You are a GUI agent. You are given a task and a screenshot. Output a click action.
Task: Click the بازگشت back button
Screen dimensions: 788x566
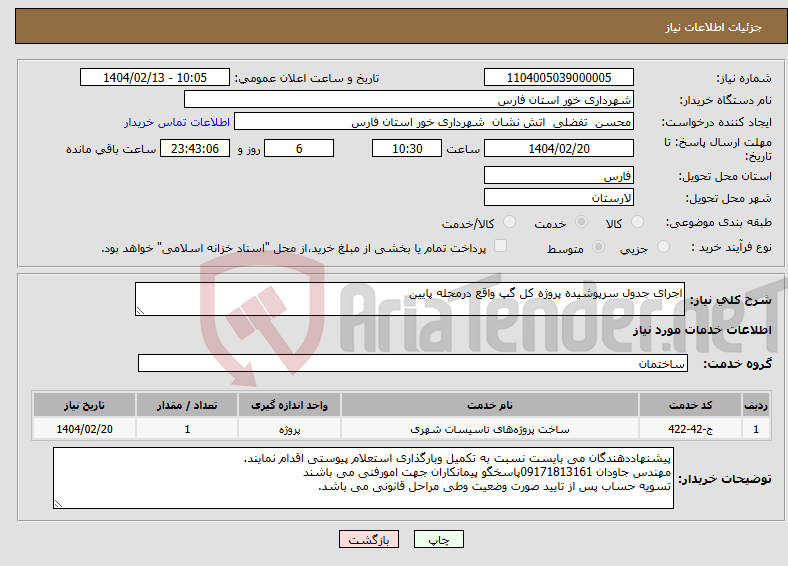tap(369, 539)
